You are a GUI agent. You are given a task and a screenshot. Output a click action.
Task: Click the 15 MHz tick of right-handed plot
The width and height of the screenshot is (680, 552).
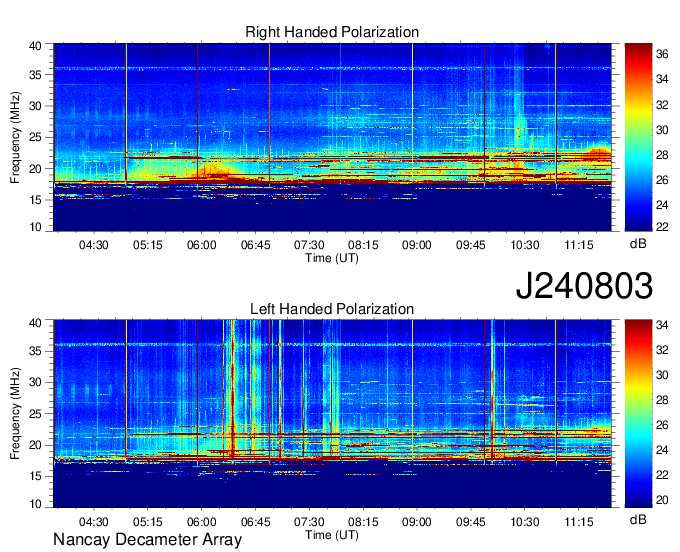[35, 200]
